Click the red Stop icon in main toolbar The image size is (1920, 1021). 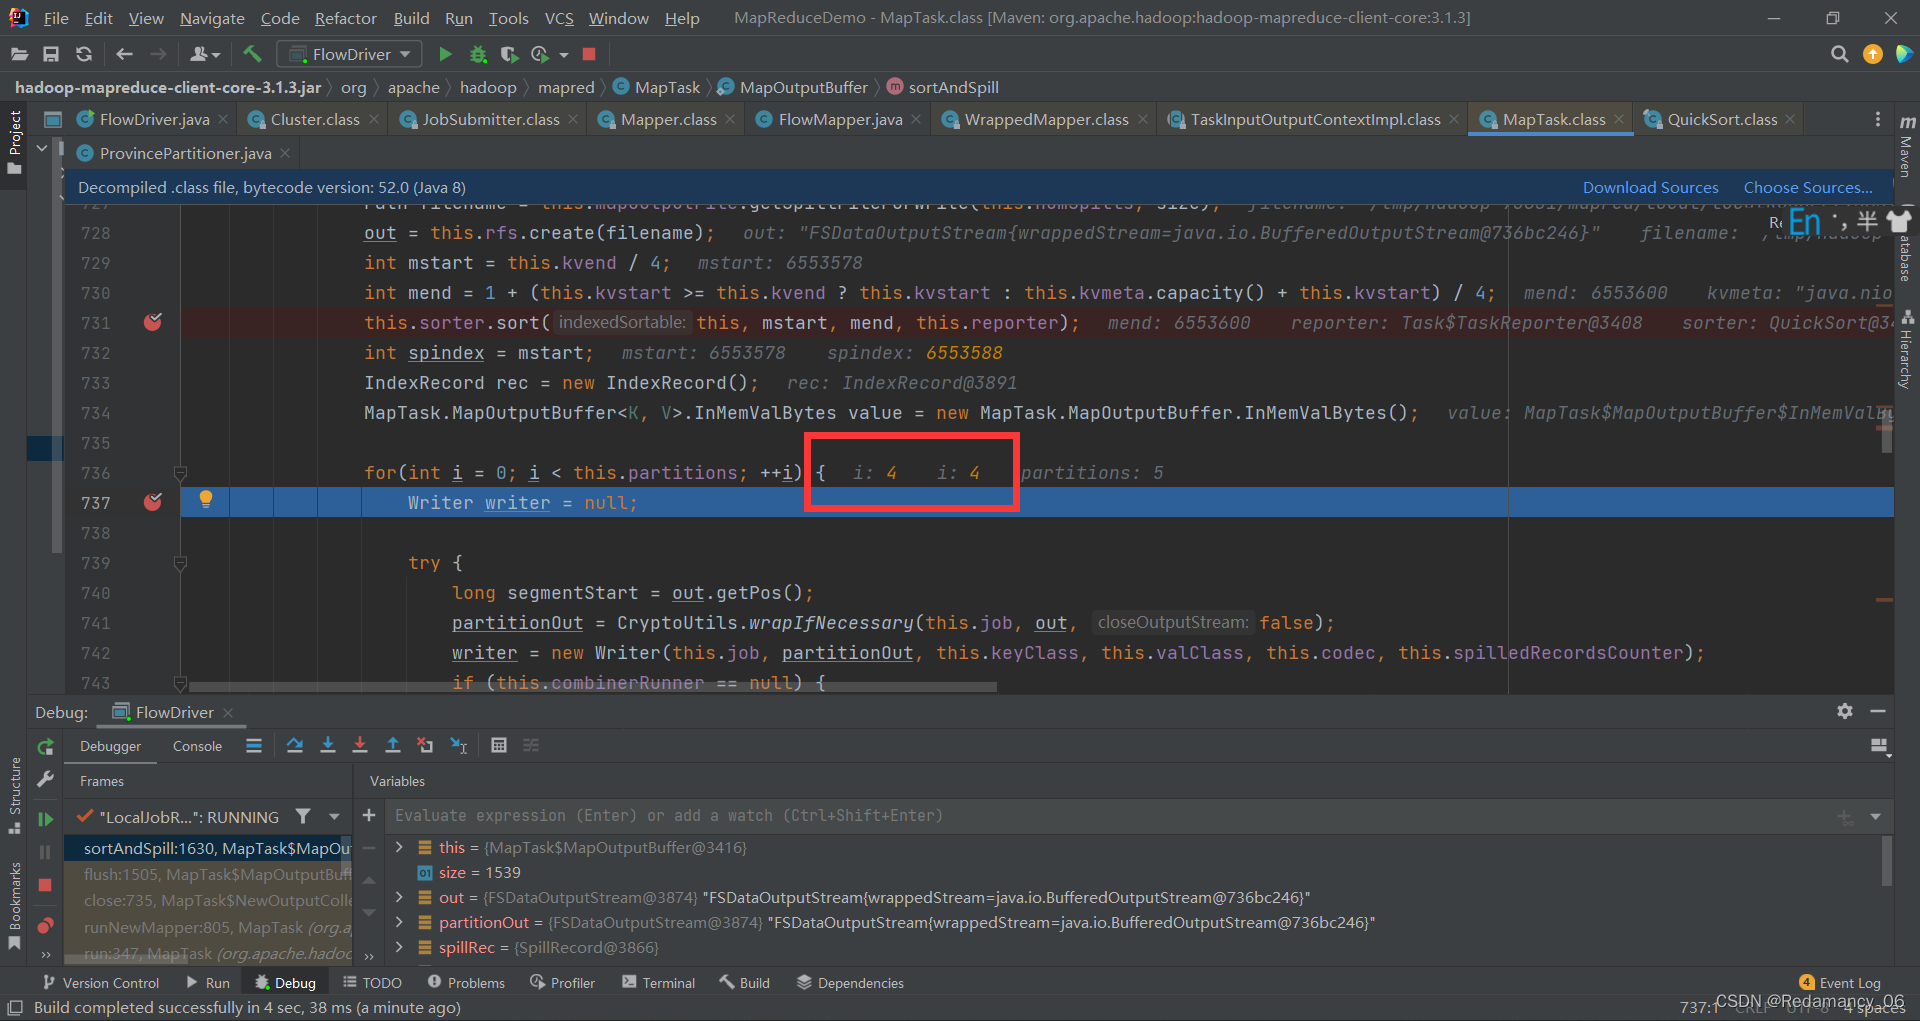pos(589,54)
